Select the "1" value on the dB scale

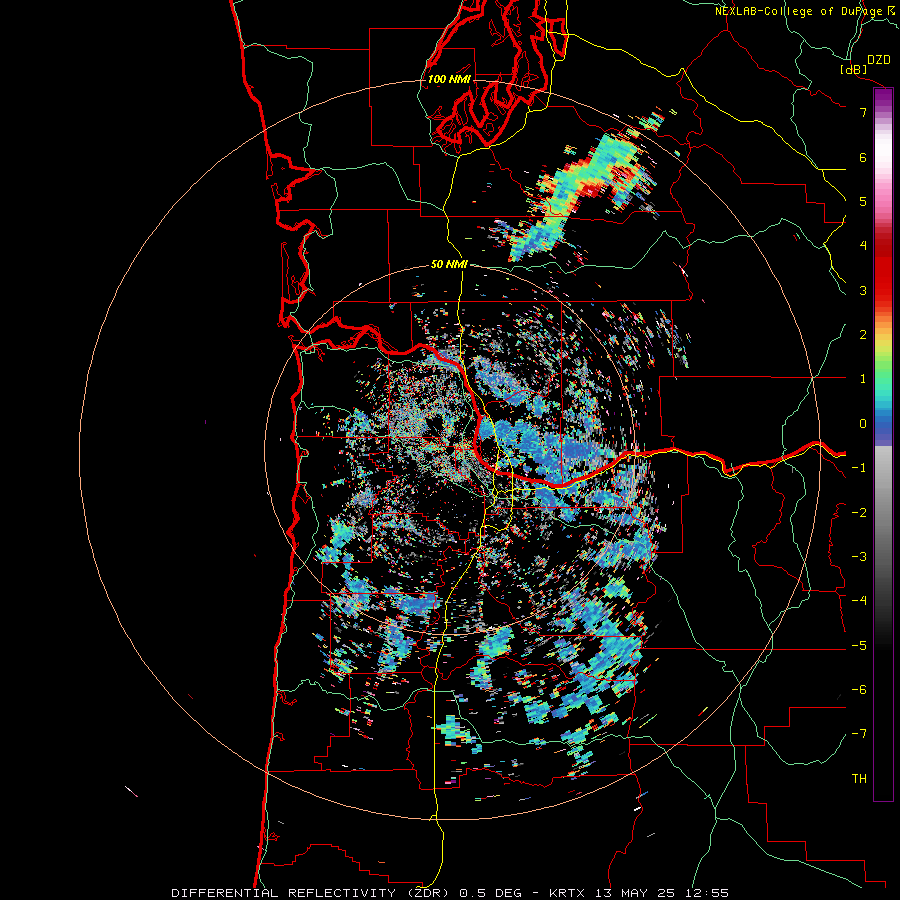click(863, 379)
